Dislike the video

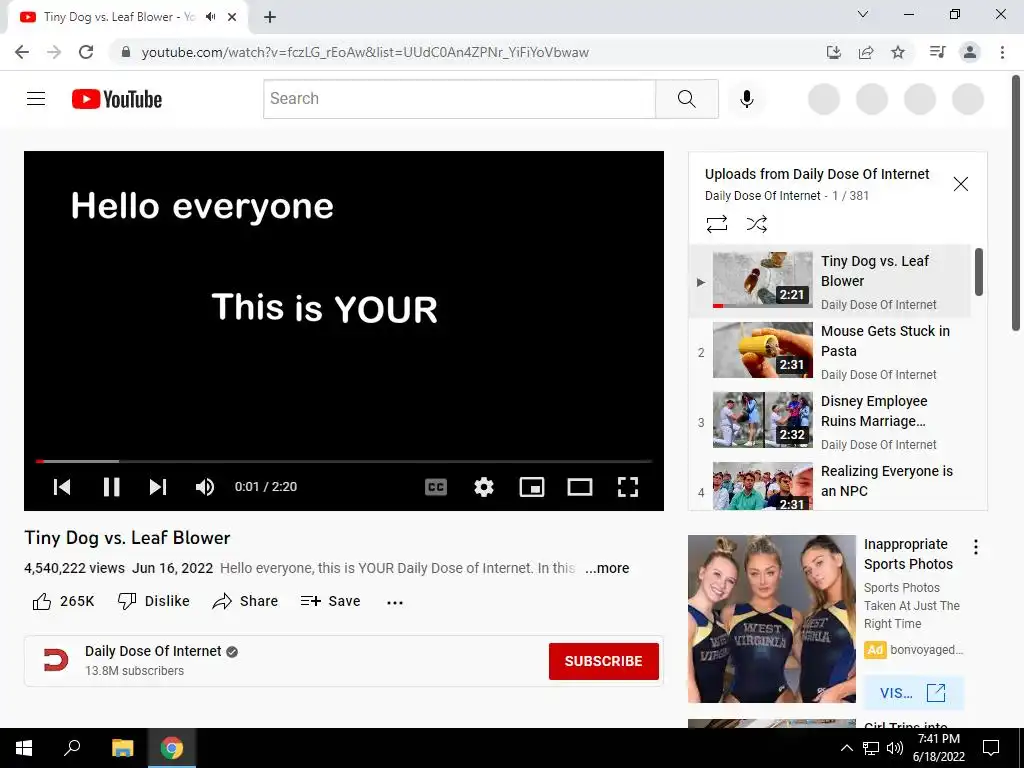click(153, 601)
